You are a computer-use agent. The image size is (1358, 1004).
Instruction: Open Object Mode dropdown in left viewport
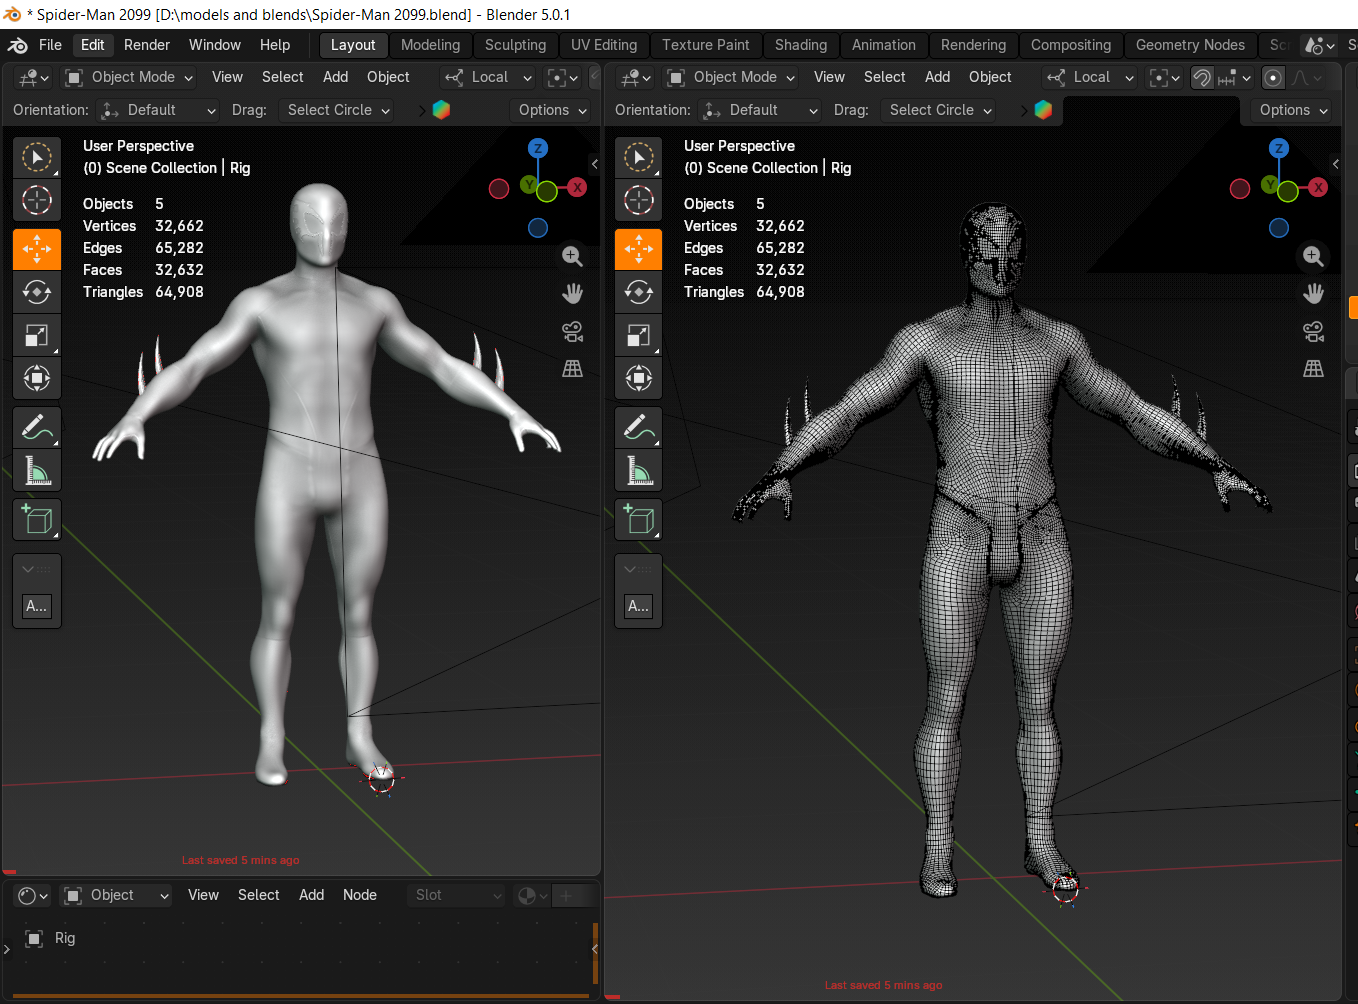129,77
